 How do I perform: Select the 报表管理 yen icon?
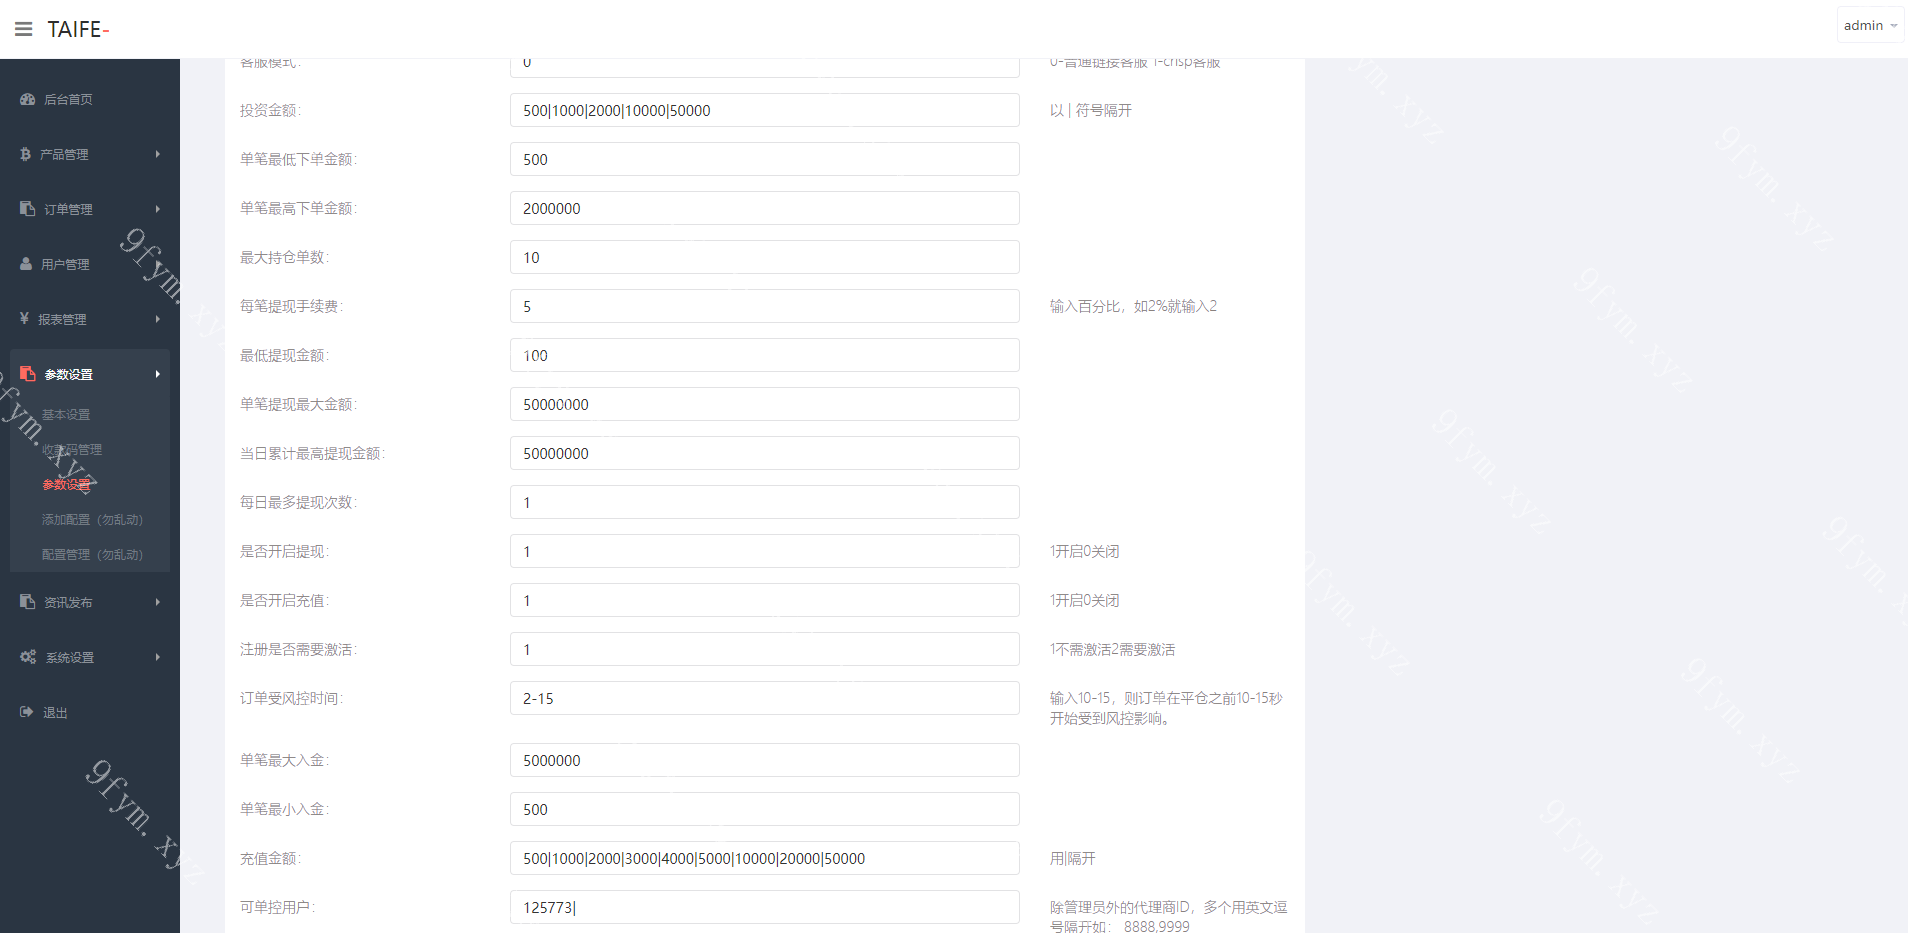24,319
